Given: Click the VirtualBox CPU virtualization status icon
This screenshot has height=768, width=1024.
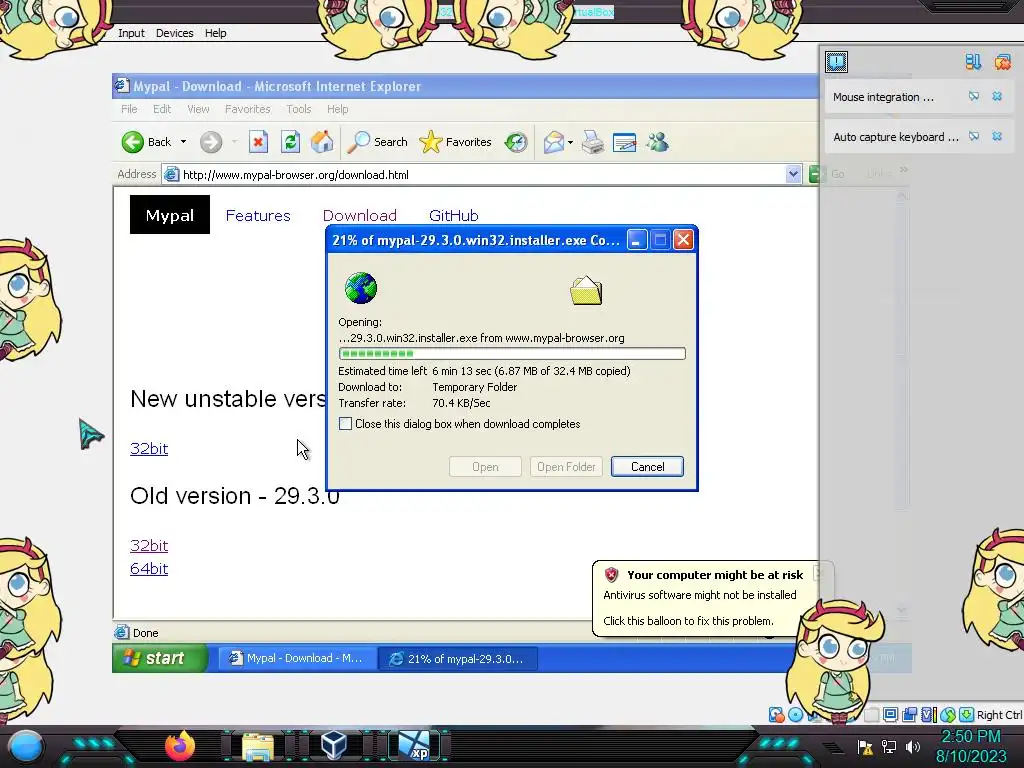Looking at the screenshot, I should coord(928,714).
